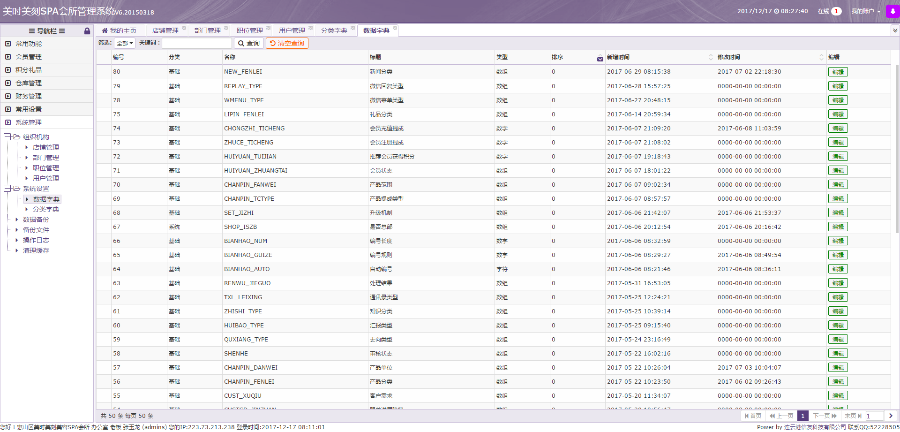Click the online users count badge

(834, 11)
